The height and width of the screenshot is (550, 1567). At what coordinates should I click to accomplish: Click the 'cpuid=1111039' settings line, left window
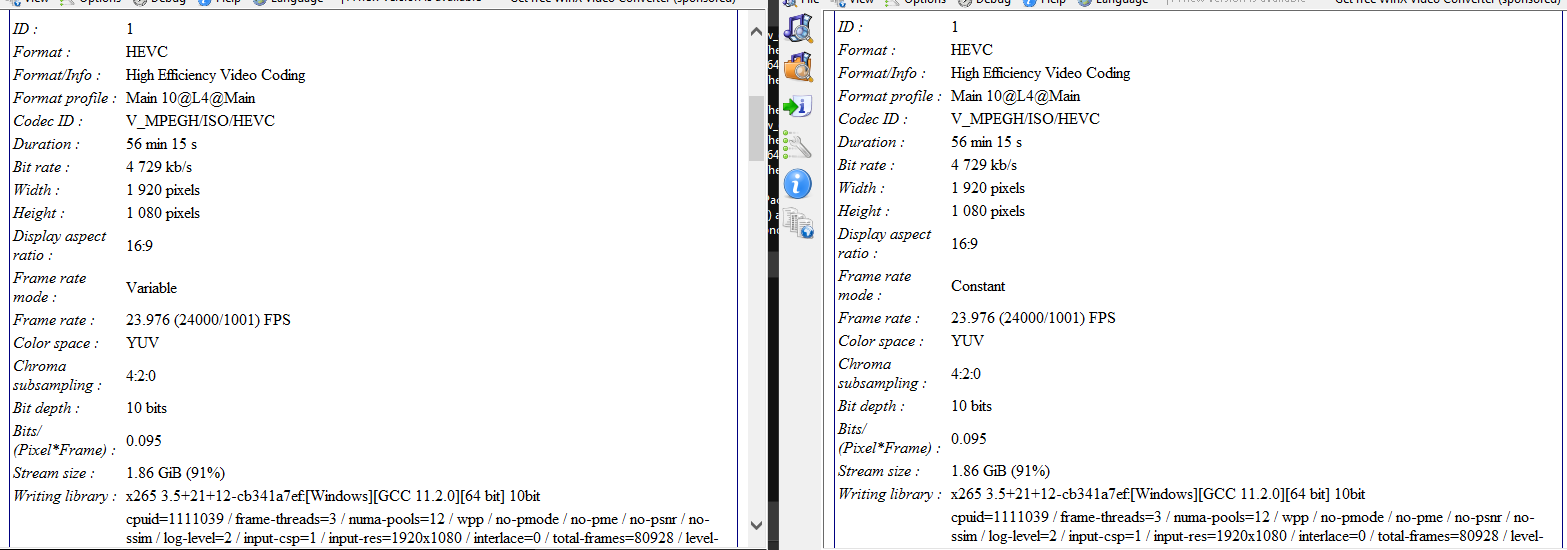(418, 519)
